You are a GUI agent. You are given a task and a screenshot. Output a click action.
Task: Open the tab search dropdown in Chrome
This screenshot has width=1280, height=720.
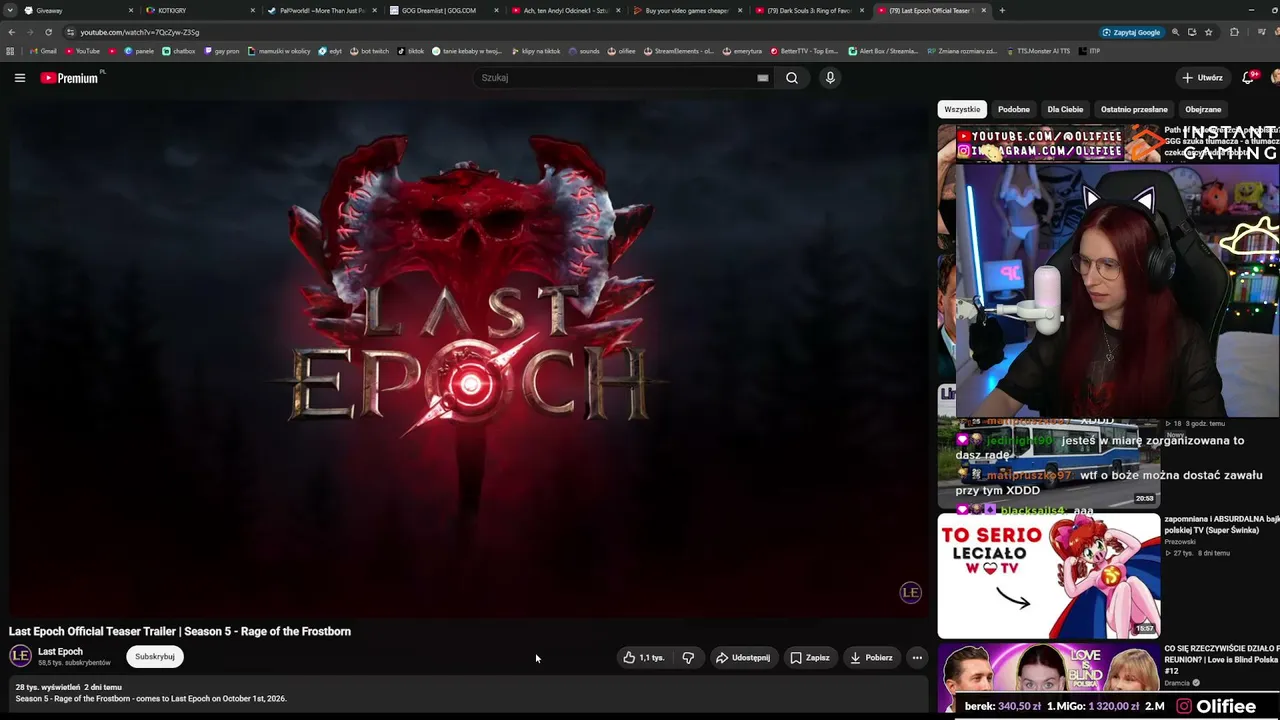pyautogui.click(x=10, y=10)
